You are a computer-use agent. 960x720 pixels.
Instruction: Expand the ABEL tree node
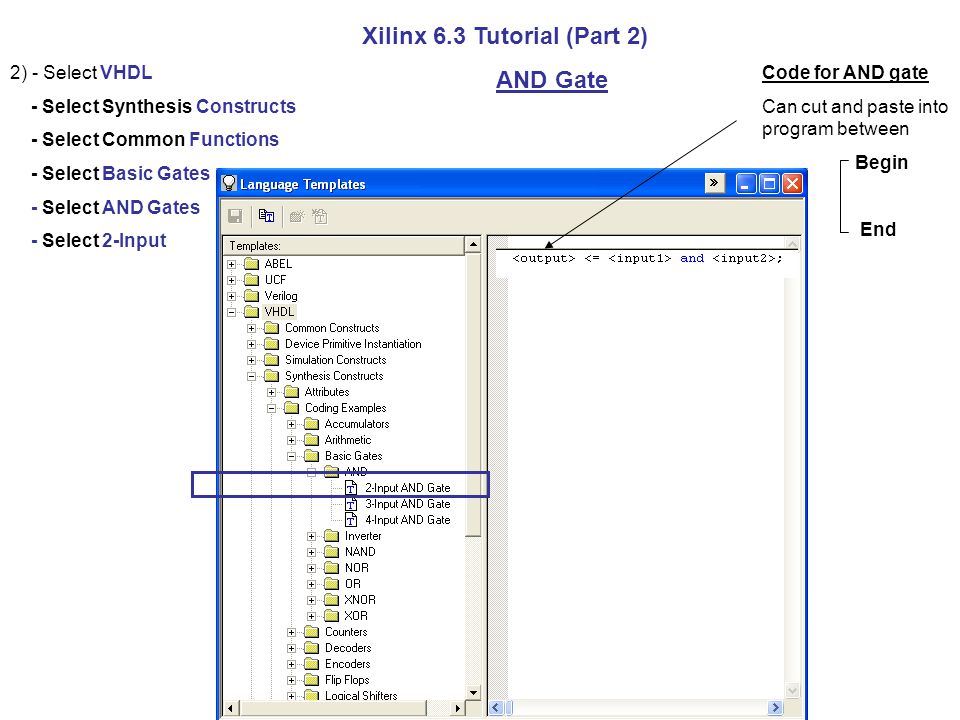pyautogui.click(x=231, y=264)
